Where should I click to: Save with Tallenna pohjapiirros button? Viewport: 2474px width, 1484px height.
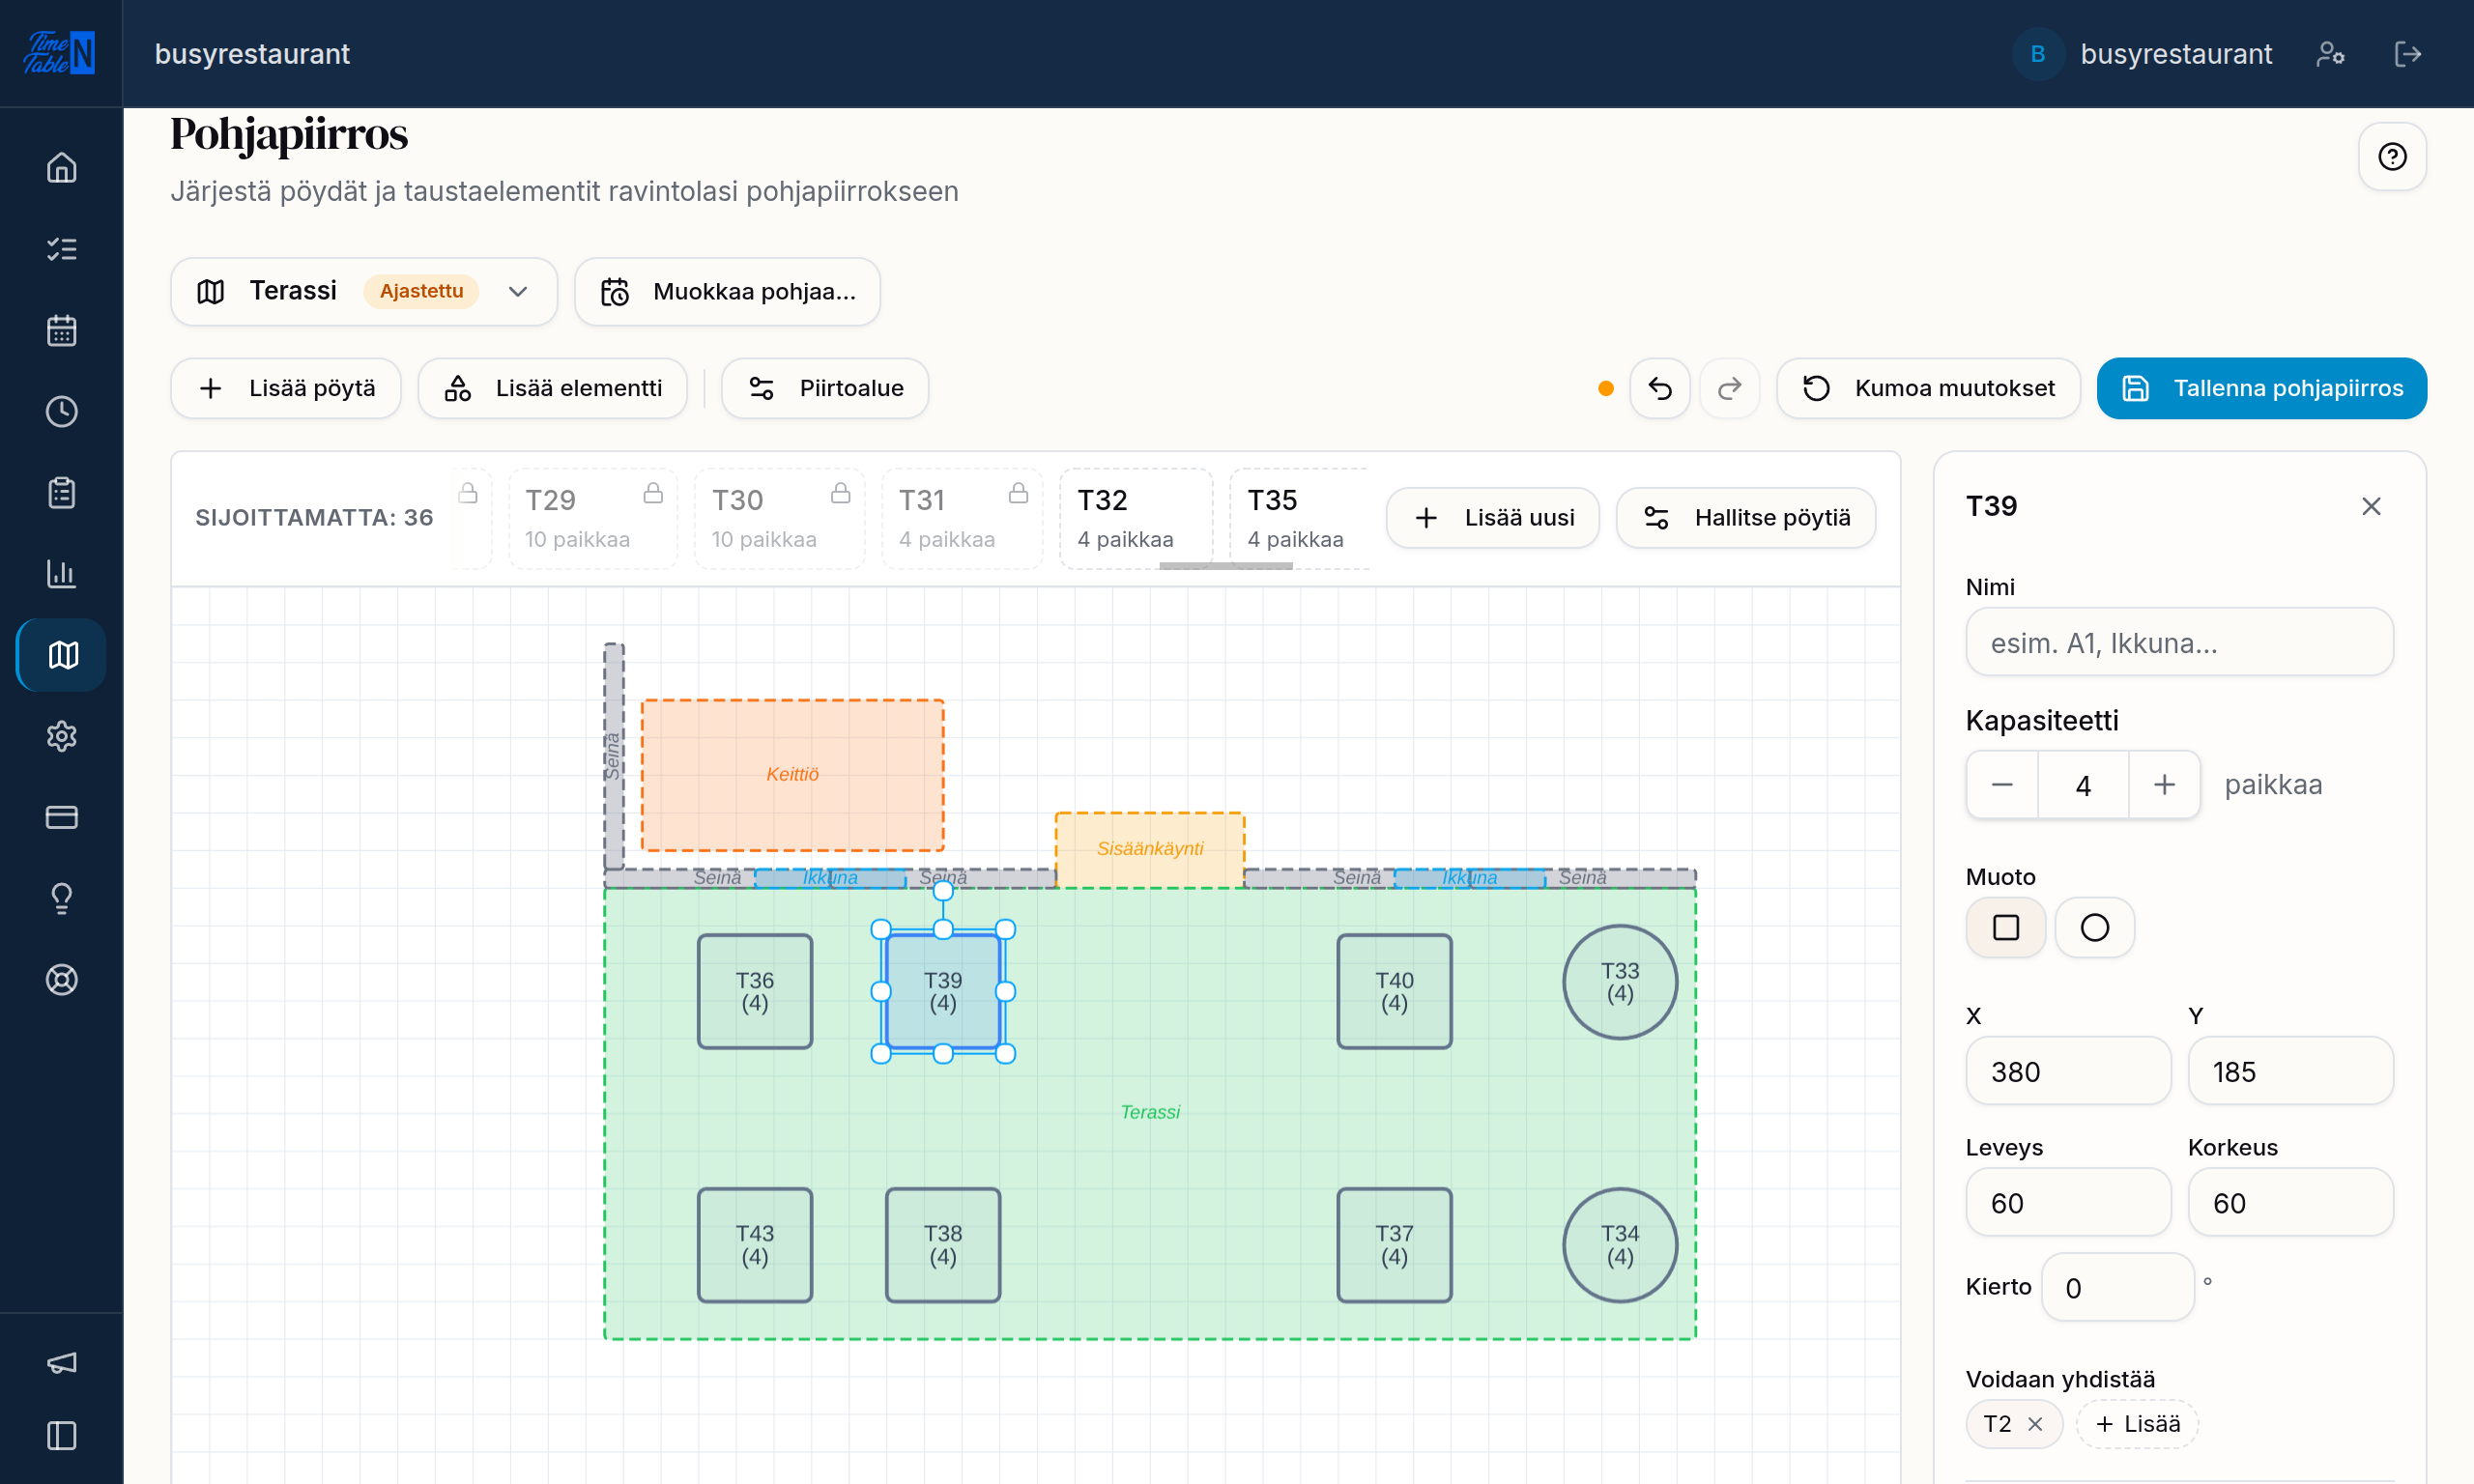pyautogui.click(x=2262, y=388)
